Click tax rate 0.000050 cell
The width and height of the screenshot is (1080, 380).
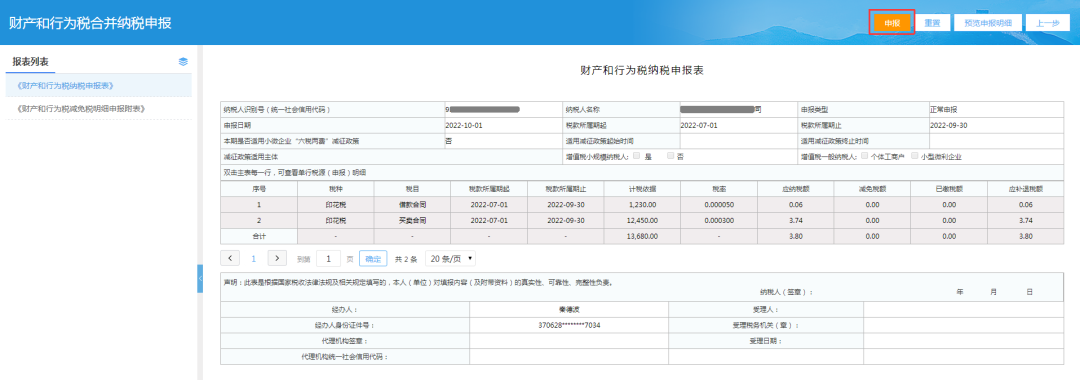coord(719,204)
